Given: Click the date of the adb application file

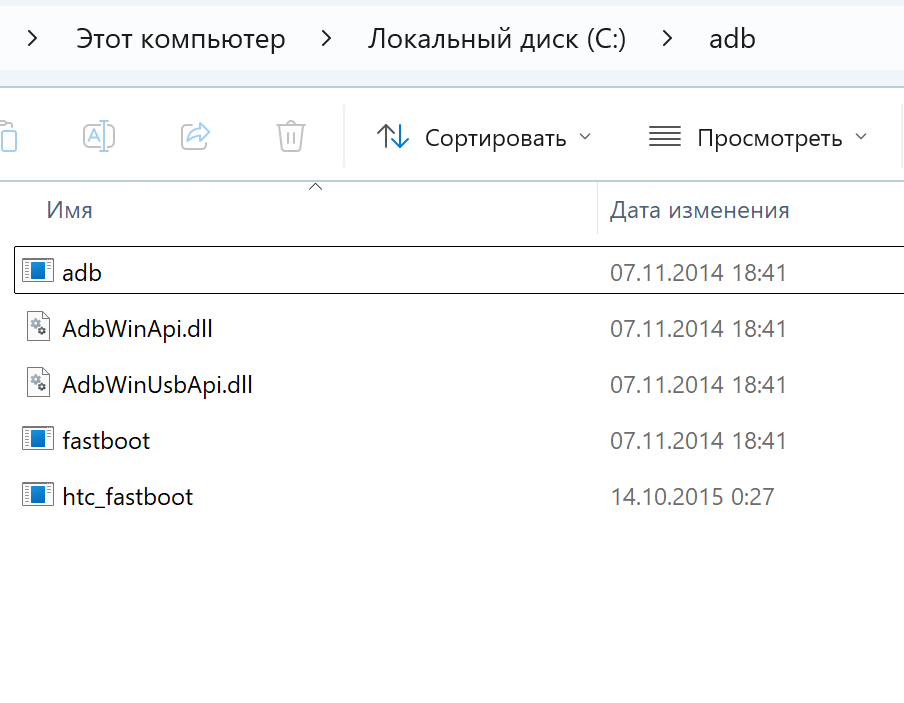Looking at the screenshot, I should coord(698,273).
